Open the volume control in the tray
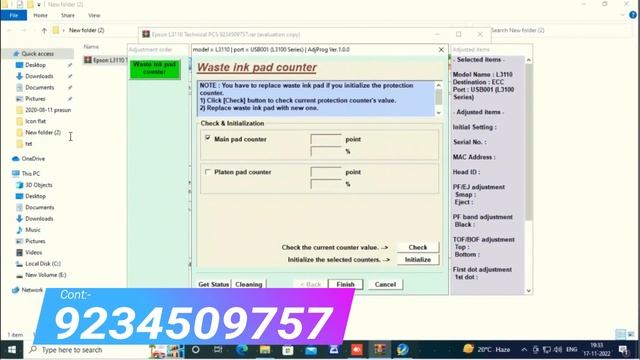This screenshot has width=640, height=360. (558, 350)
